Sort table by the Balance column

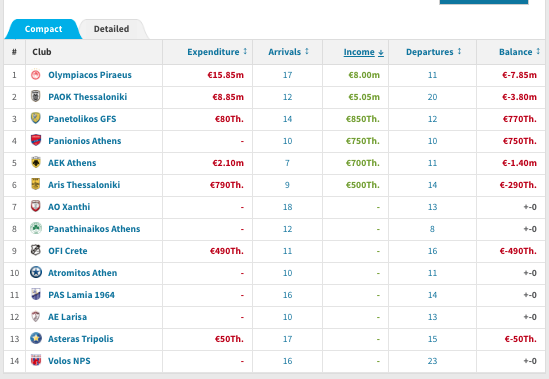tap(519, 52)
